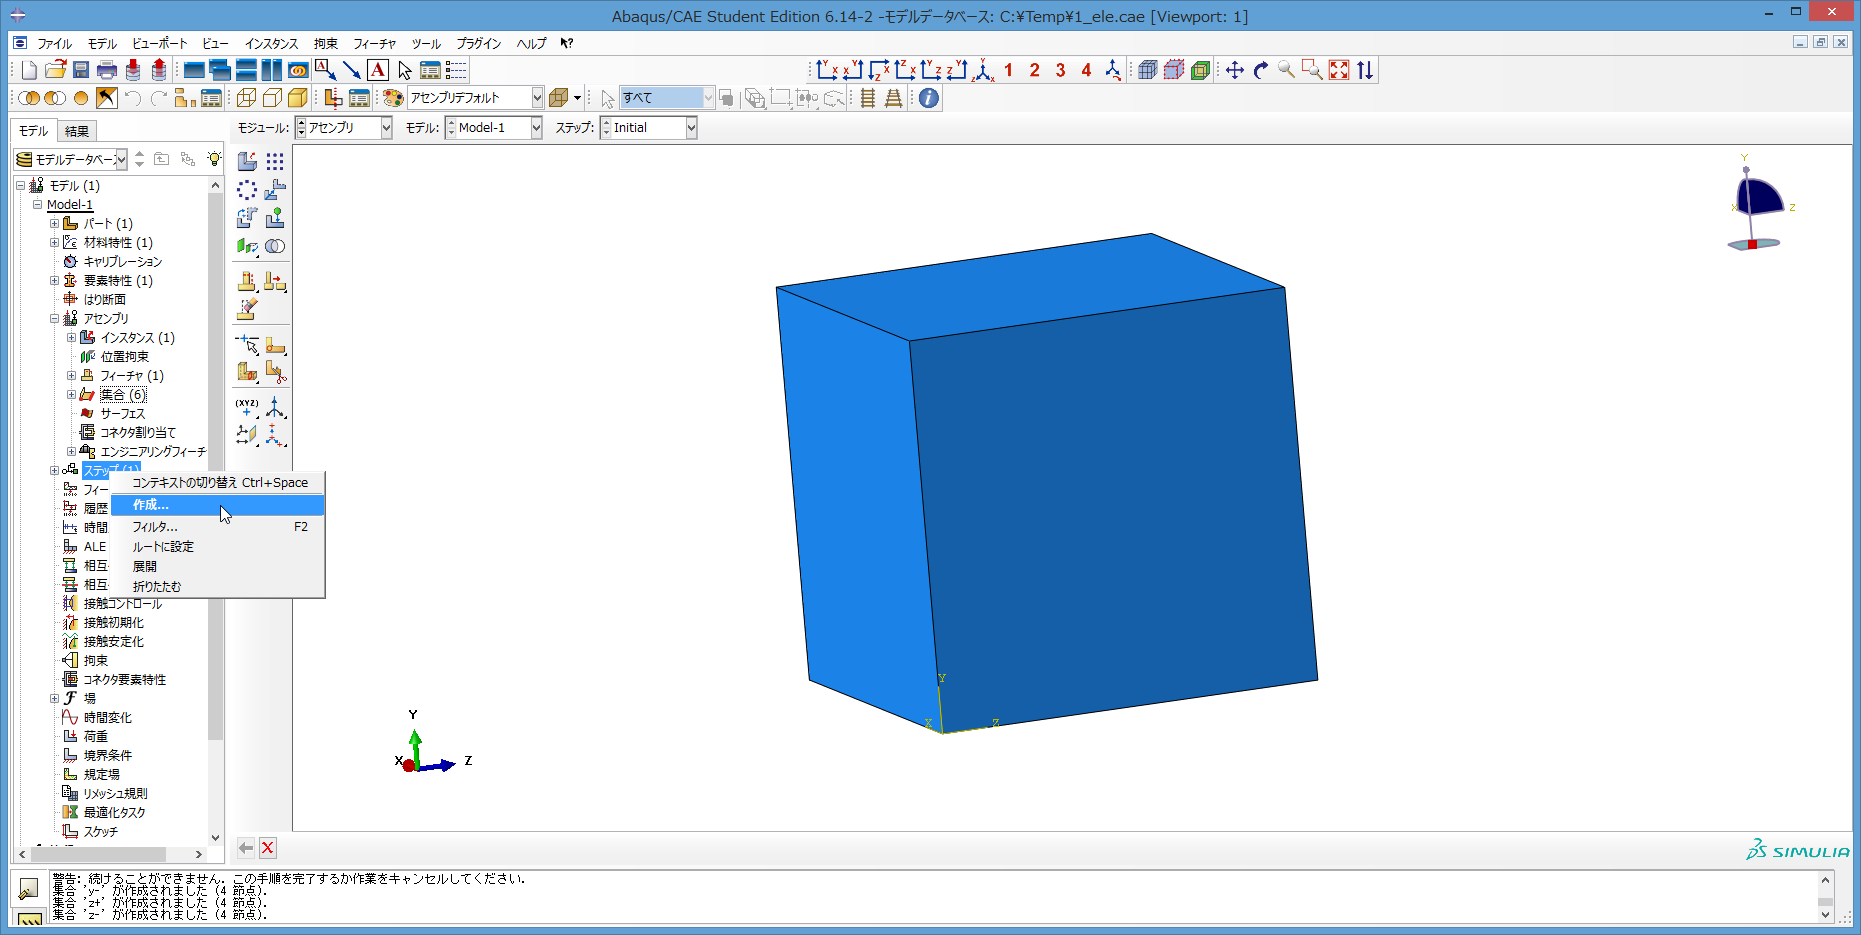Select the 境界条件 tree item
Screen dimensions: 1861x935
click(107, 756)
